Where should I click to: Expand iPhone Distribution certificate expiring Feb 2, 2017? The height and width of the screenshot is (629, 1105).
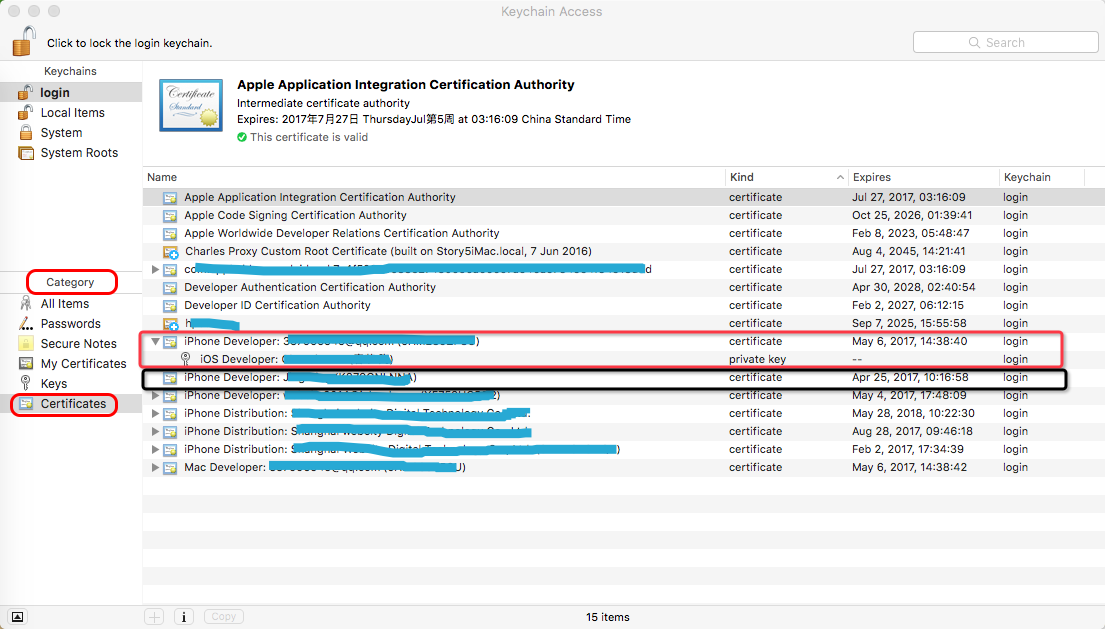pyautogui.click(x=155, y=449)
